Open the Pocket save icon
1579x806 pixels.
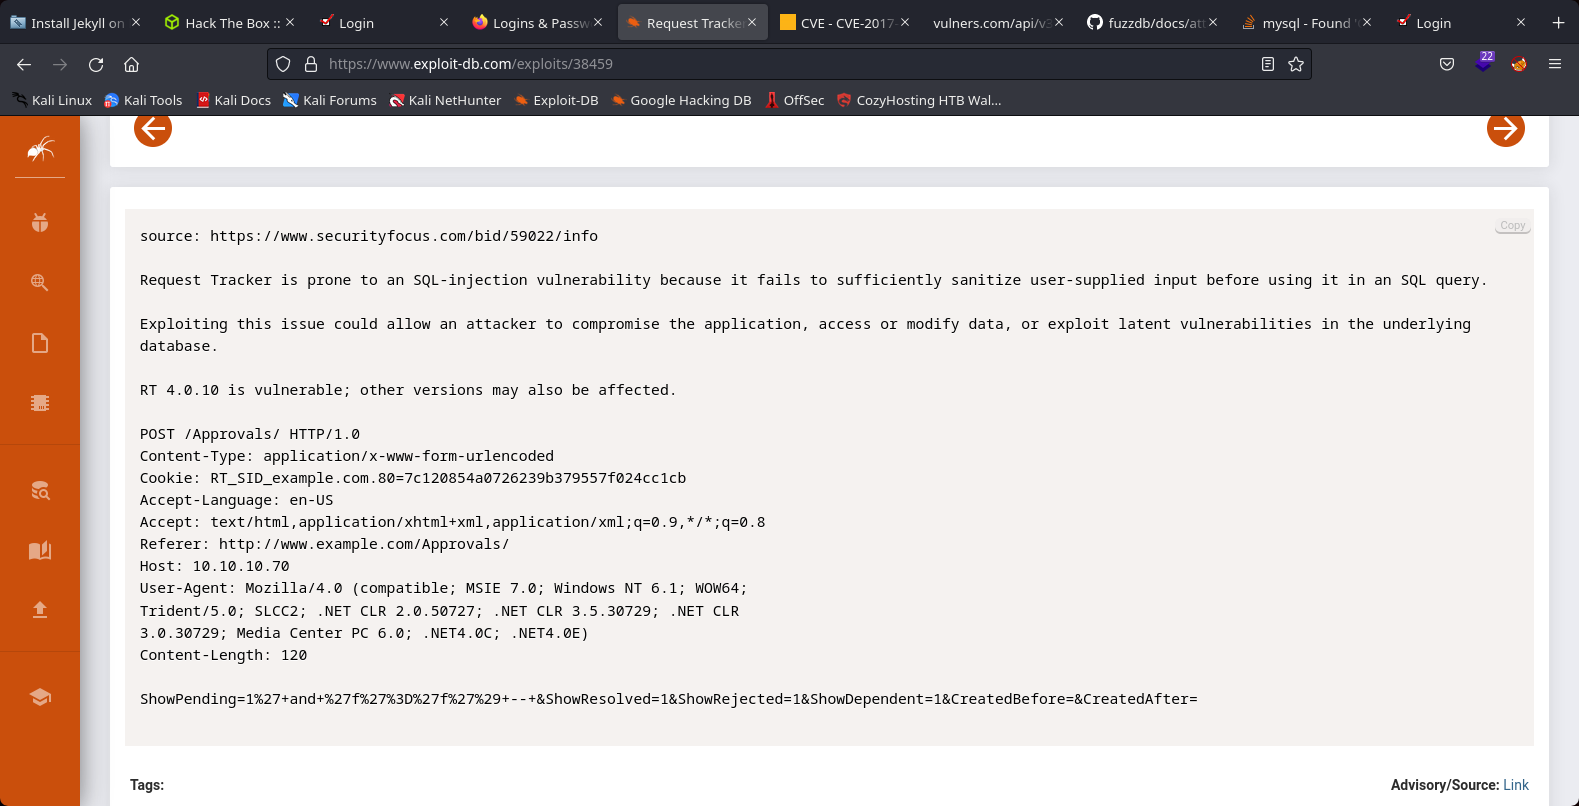(1447, 64)
